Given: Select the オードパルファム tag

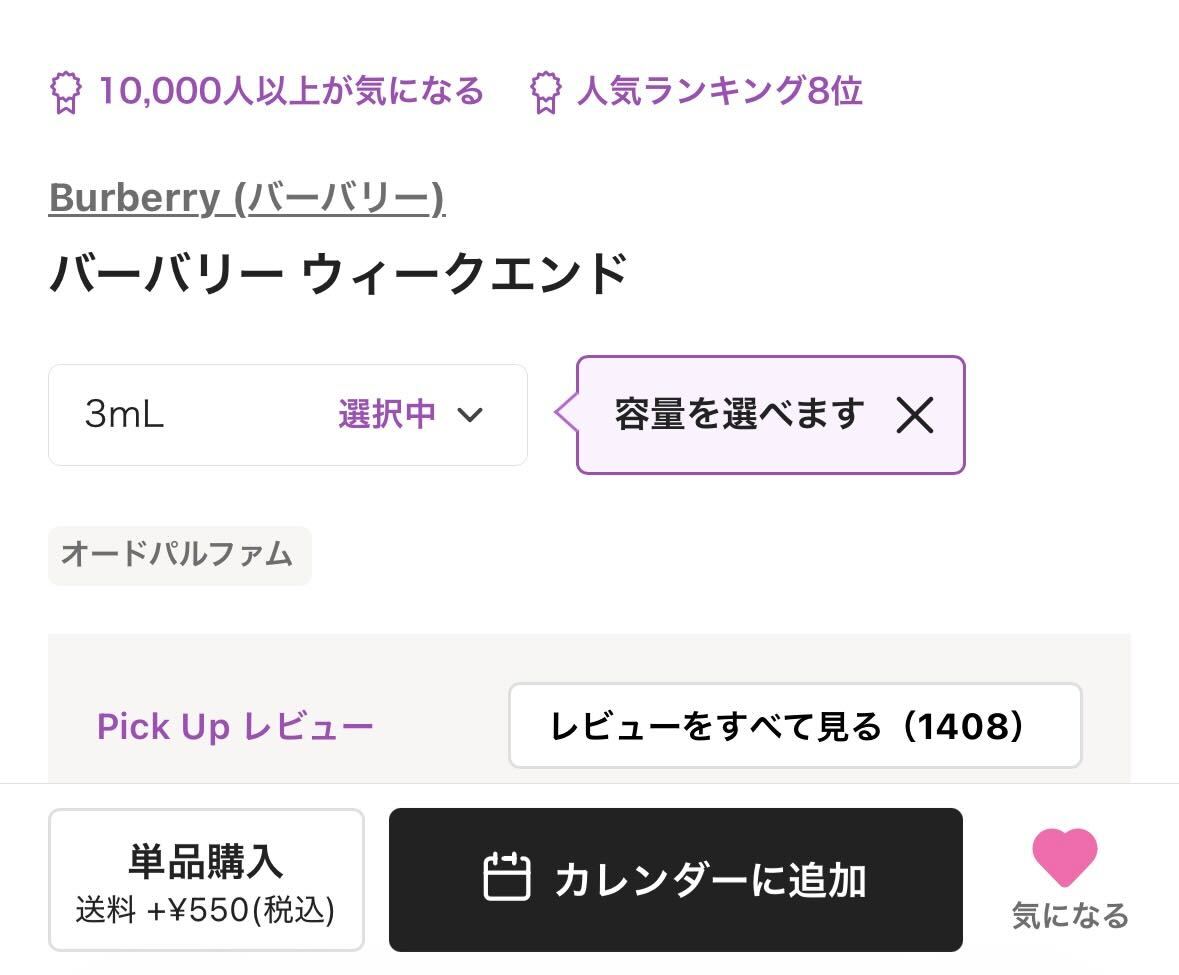Looking at the screenshot, I should point(179,554).
